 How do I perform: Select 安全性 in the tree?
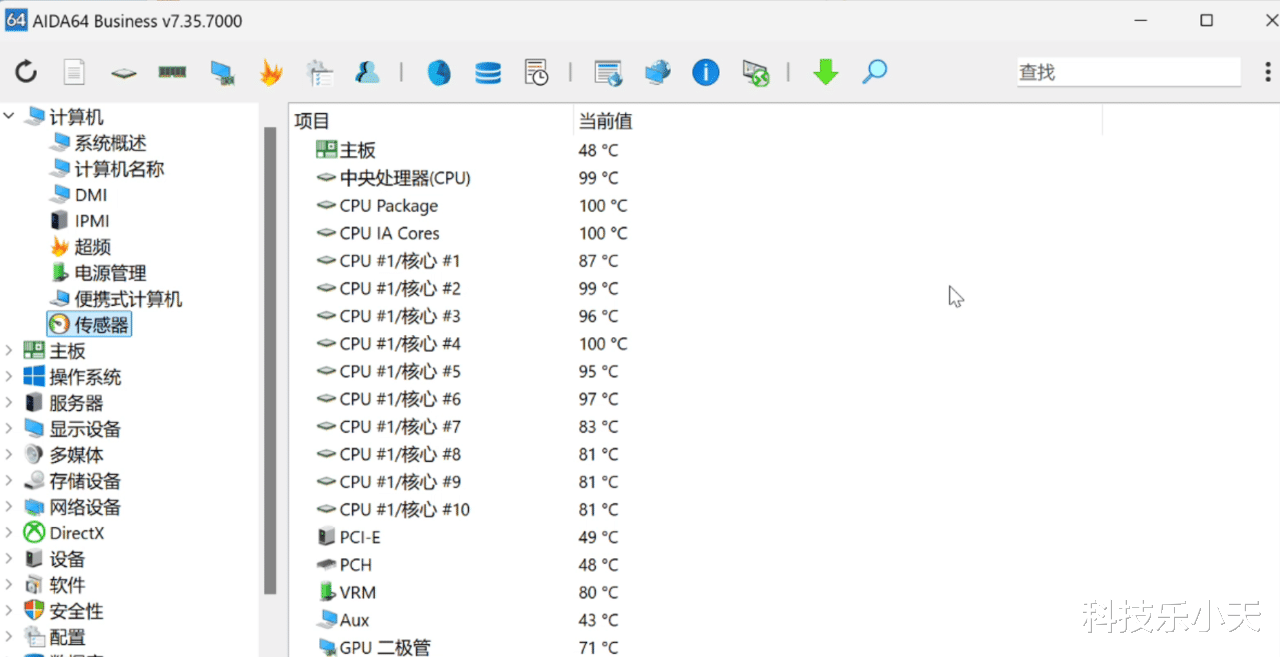click(76, 611)
